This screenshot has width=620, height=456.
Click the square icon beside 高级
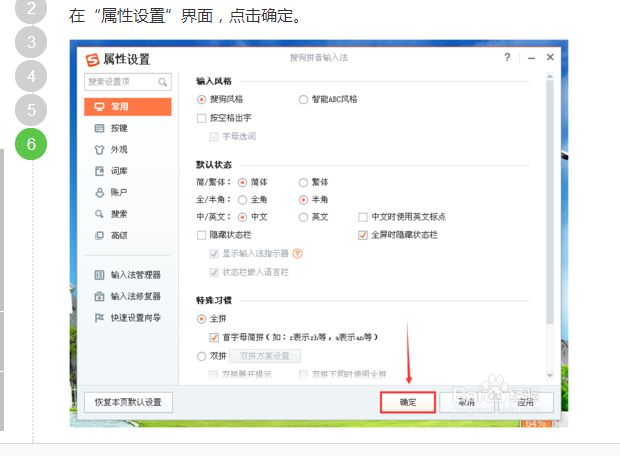coord(99,235)
